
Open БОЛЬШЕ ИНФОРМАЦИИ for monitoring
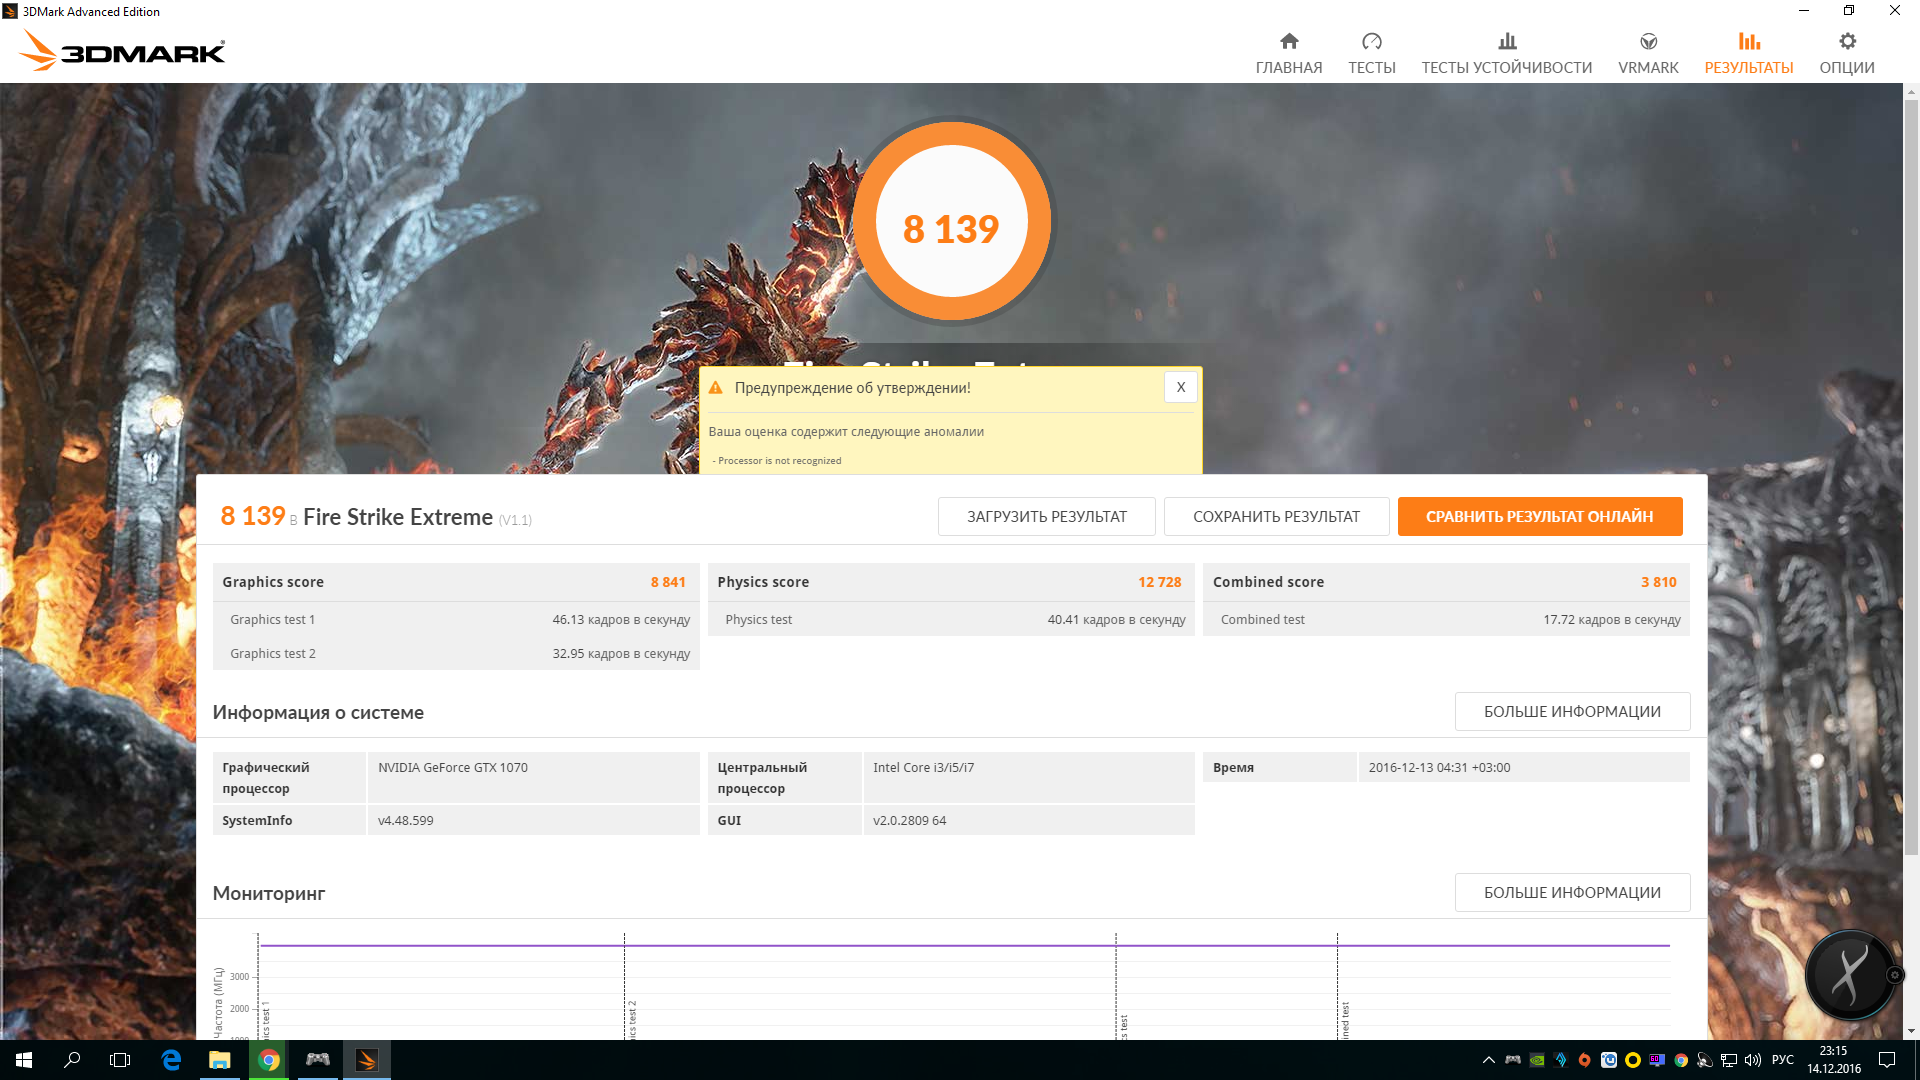click(x=1571, y=892)
